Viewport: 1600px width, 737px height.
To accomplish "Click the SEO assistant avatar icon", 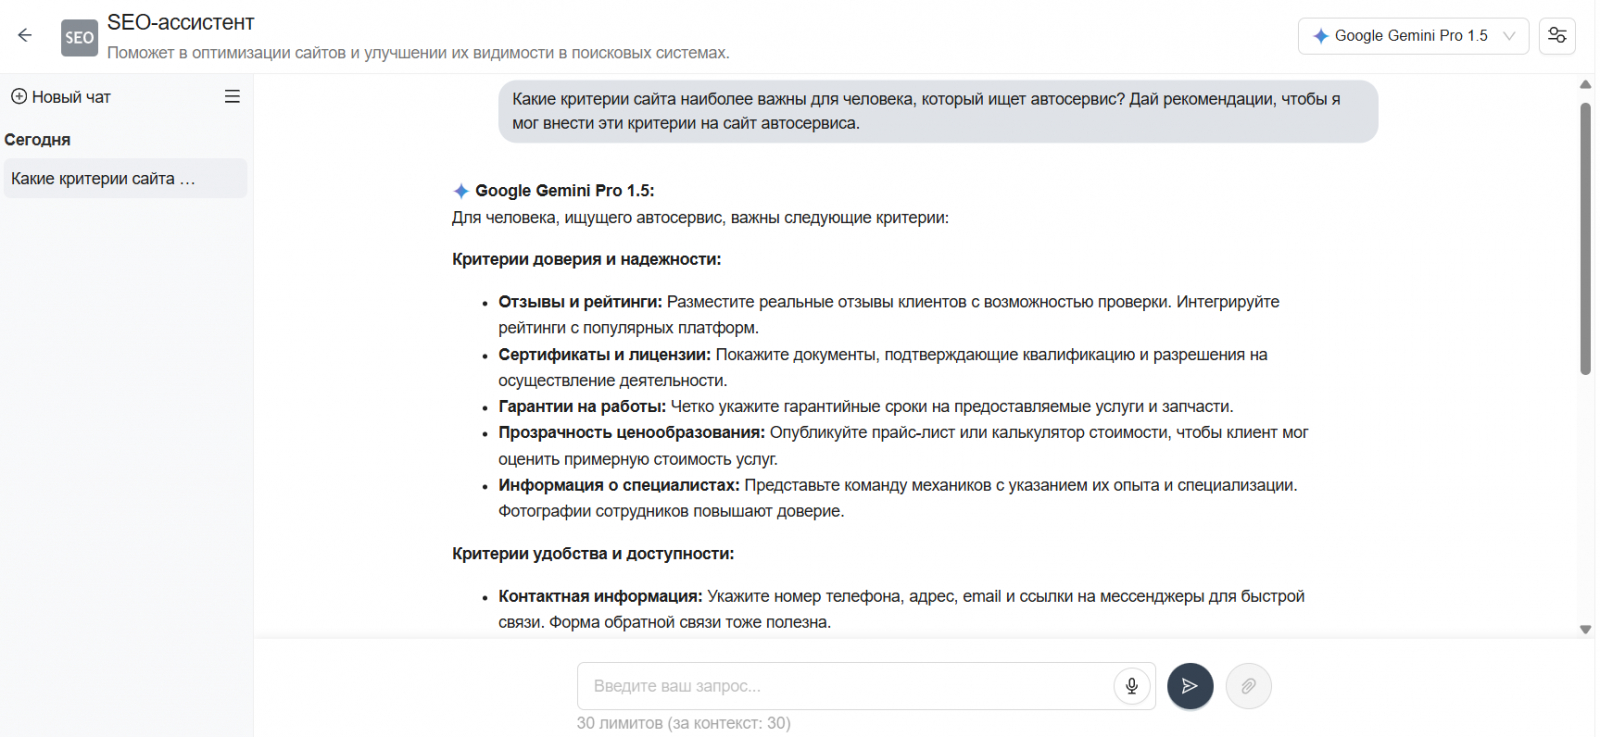I will pyautogui.click(x=80, y=38).
